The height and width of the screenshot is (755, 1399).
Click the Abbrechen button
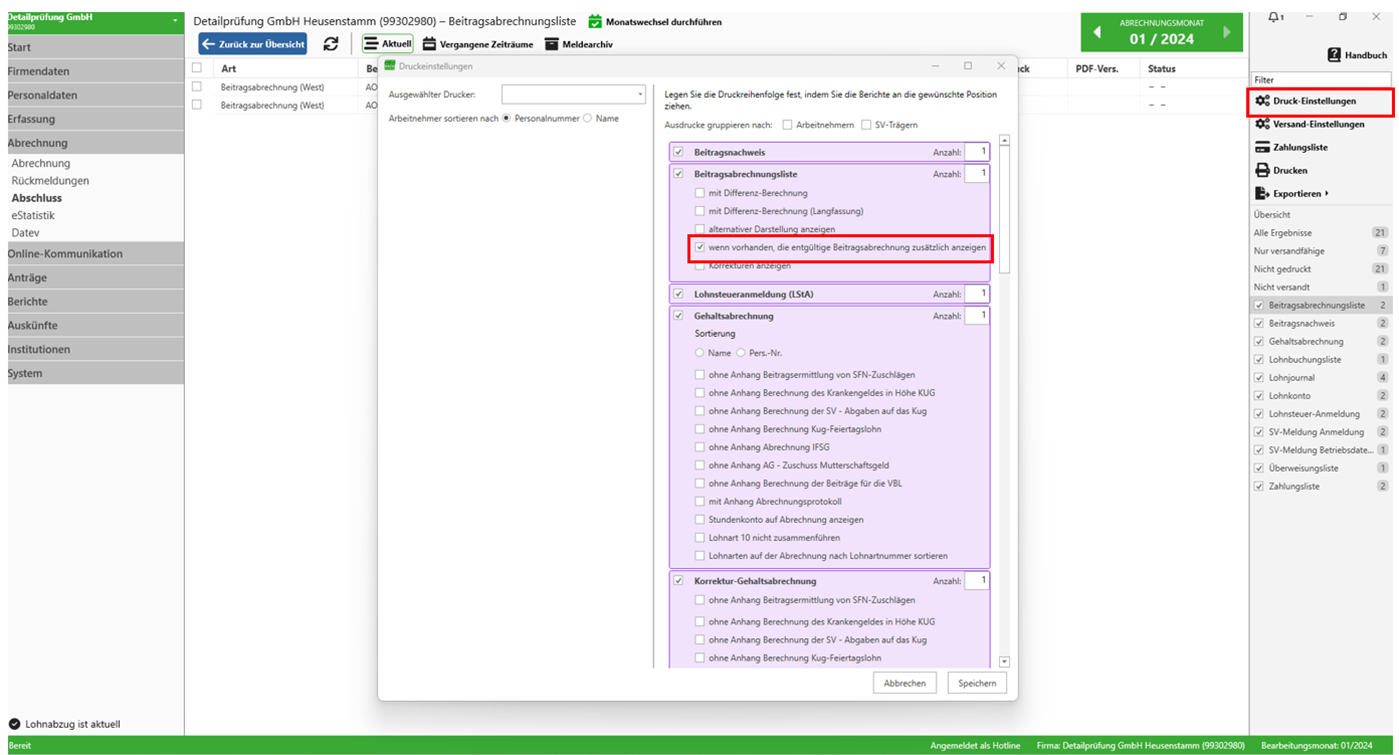(x=904, y=683)
